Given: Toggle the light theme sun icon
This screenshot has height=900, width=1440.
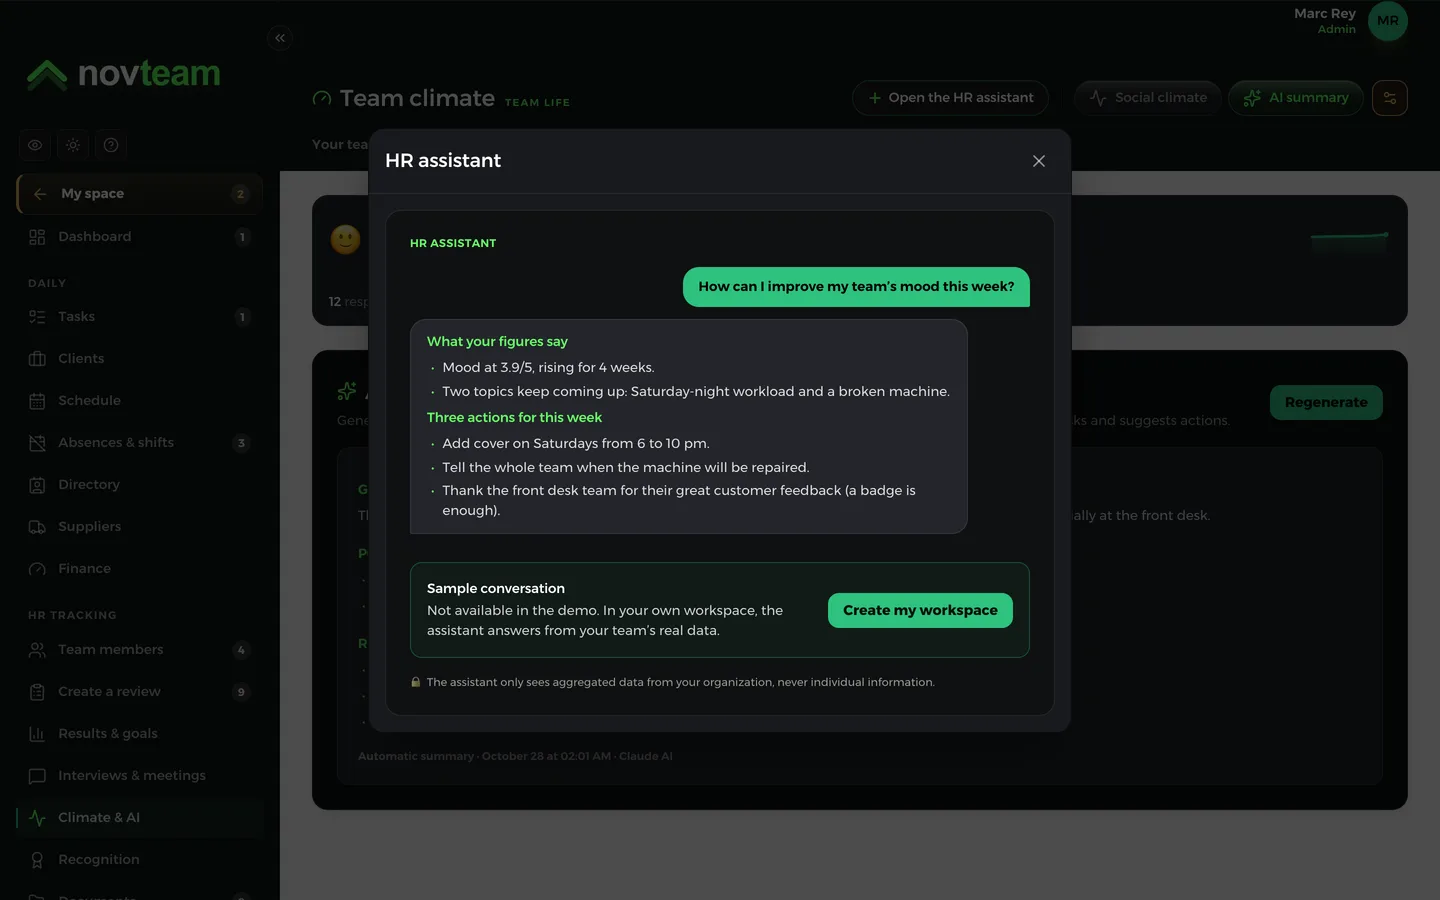Looking at the screenshot, I should 73,145.
